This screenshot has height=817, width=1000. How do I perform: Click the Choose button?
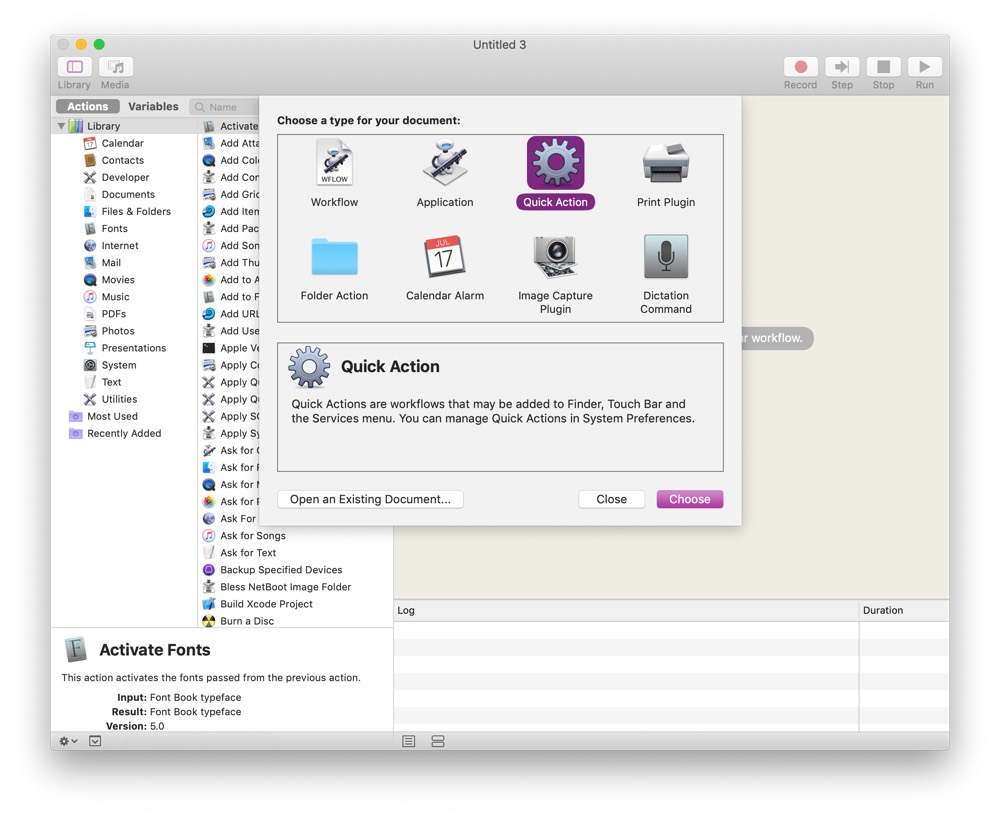(689, 499)
